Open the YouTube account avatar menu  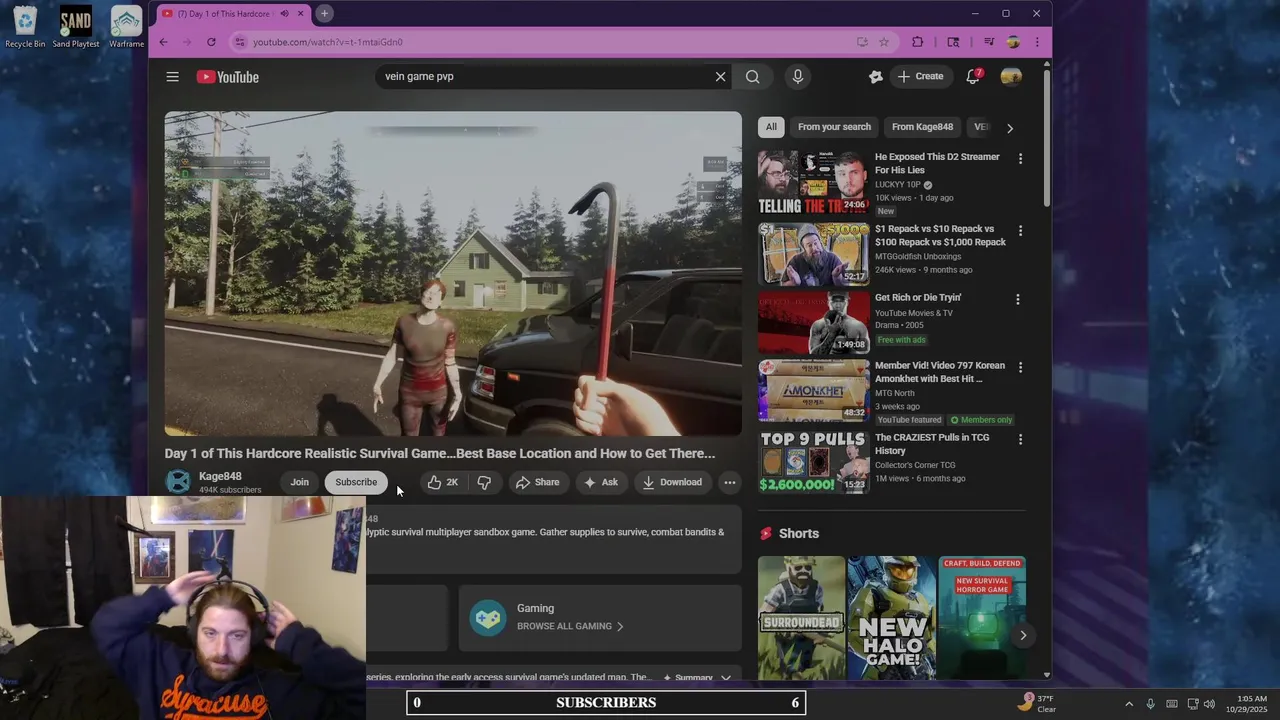pyautogui.click(x=1011, y=76)
